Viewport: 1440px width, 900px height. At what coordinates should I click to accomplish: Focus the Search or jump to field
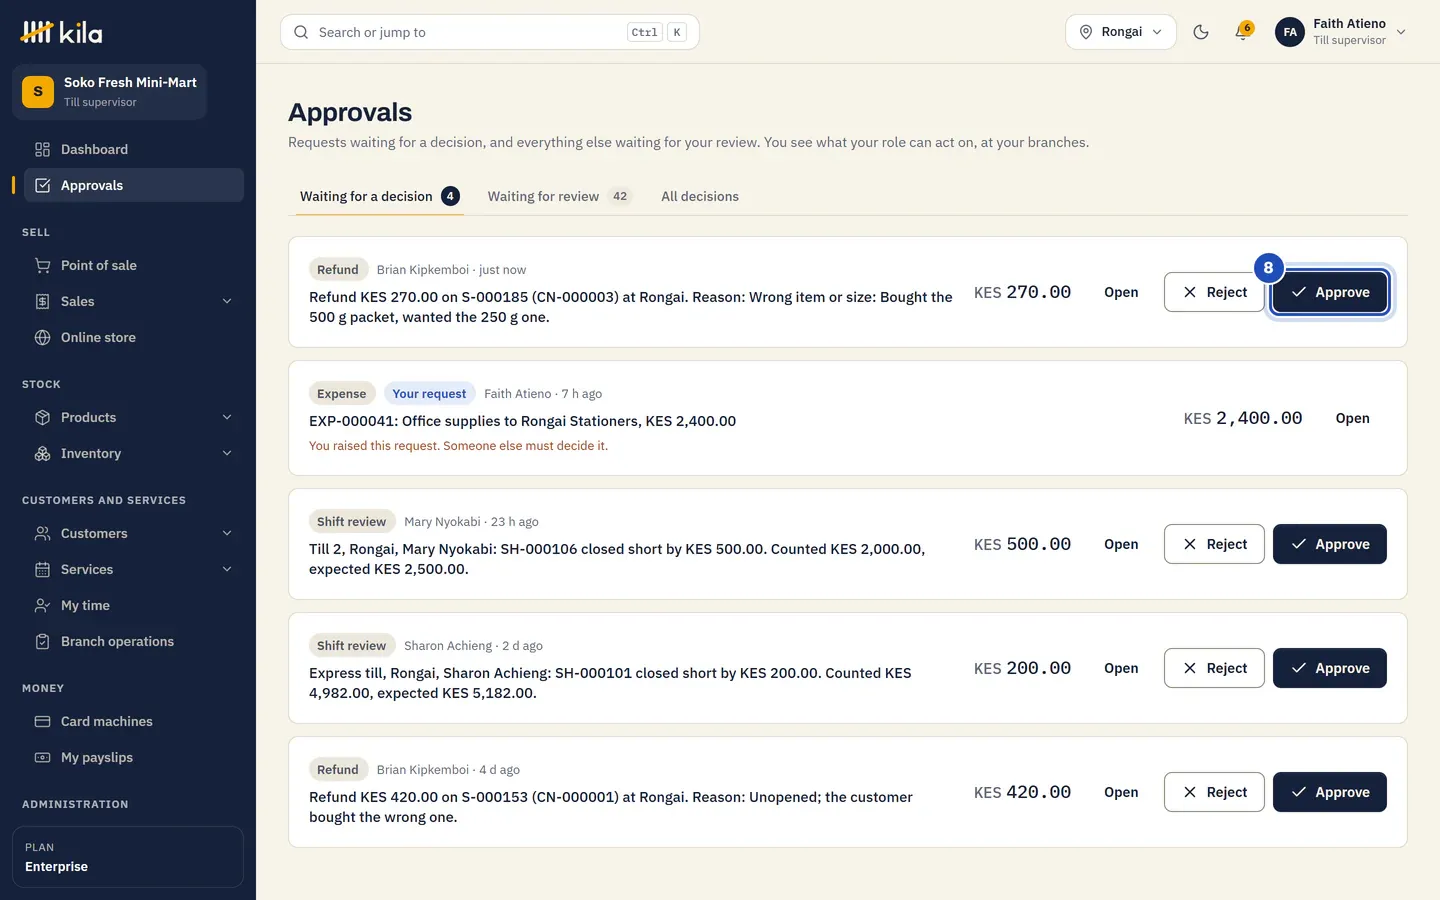click(x=490, y=32)
